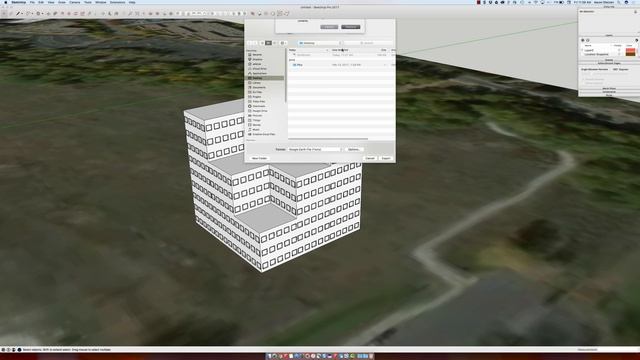Click the file list horizontal scrollbar
The width and height of the screenshot is (640, 360).
pos(328,139)
